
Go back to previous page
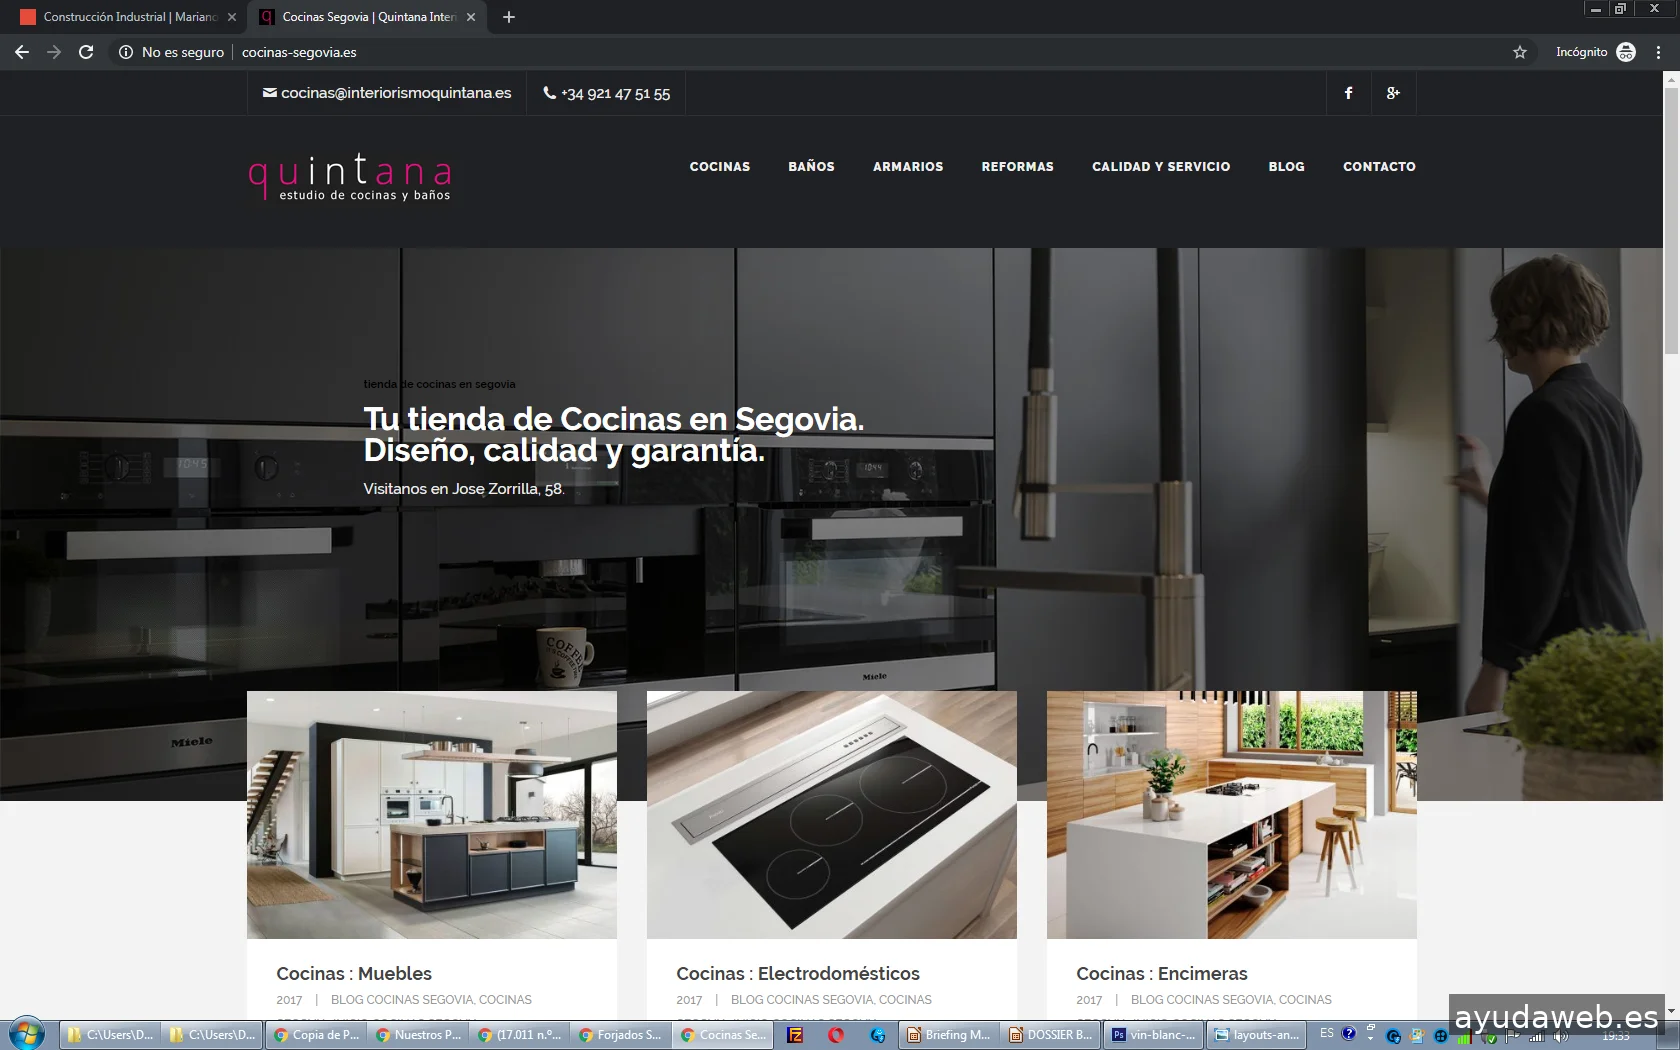pyautogui.click(x=22, y=52)
